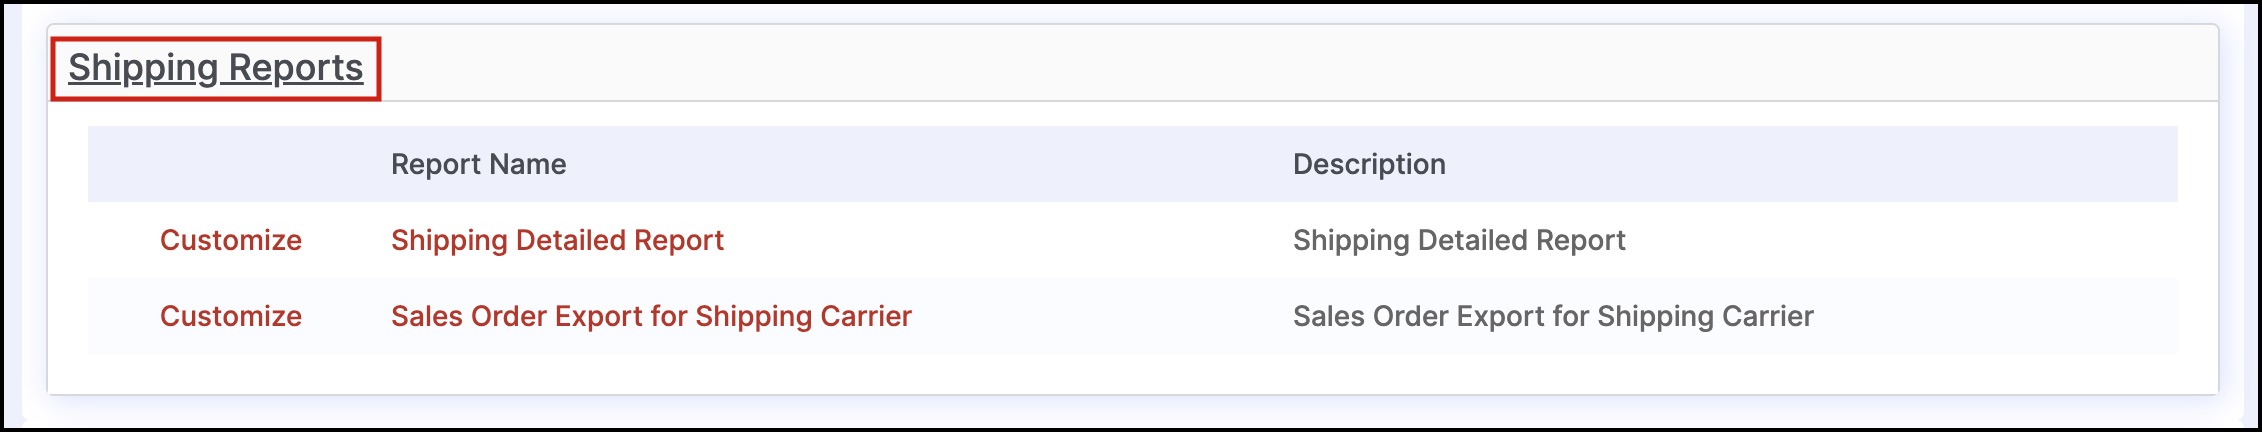Screen dimensions: 2262x432
Task: Open the Shipping Detailed Report link
Action: (557, 240)
